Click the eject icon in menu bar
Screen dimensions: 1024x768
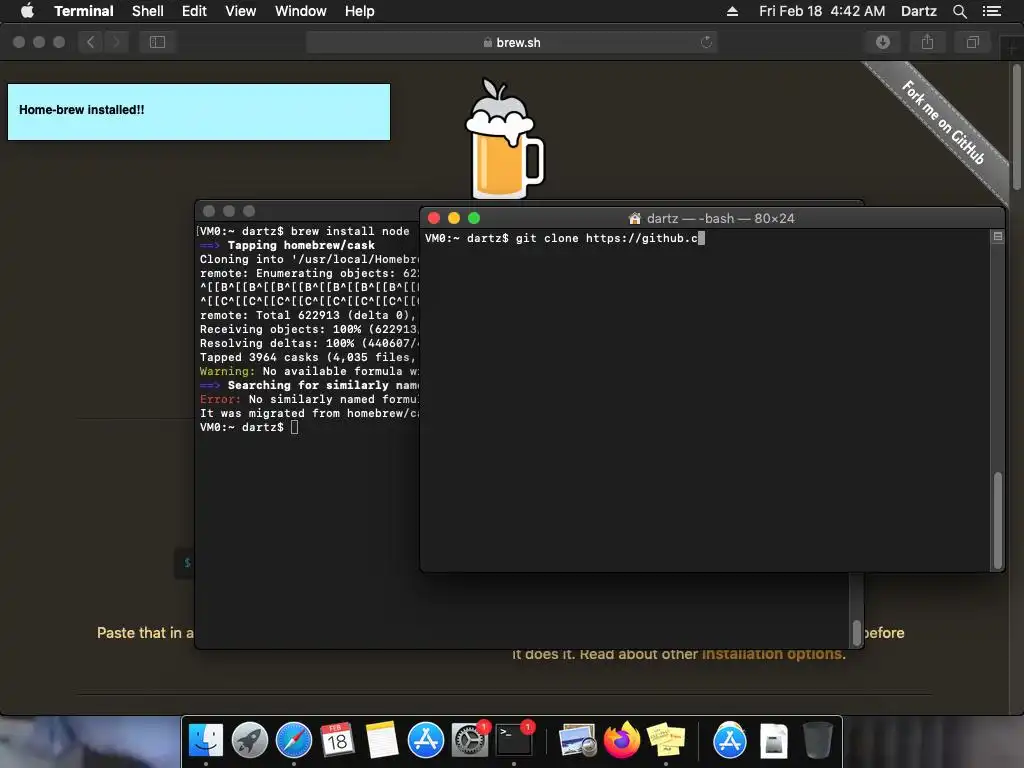coord(732,11)
